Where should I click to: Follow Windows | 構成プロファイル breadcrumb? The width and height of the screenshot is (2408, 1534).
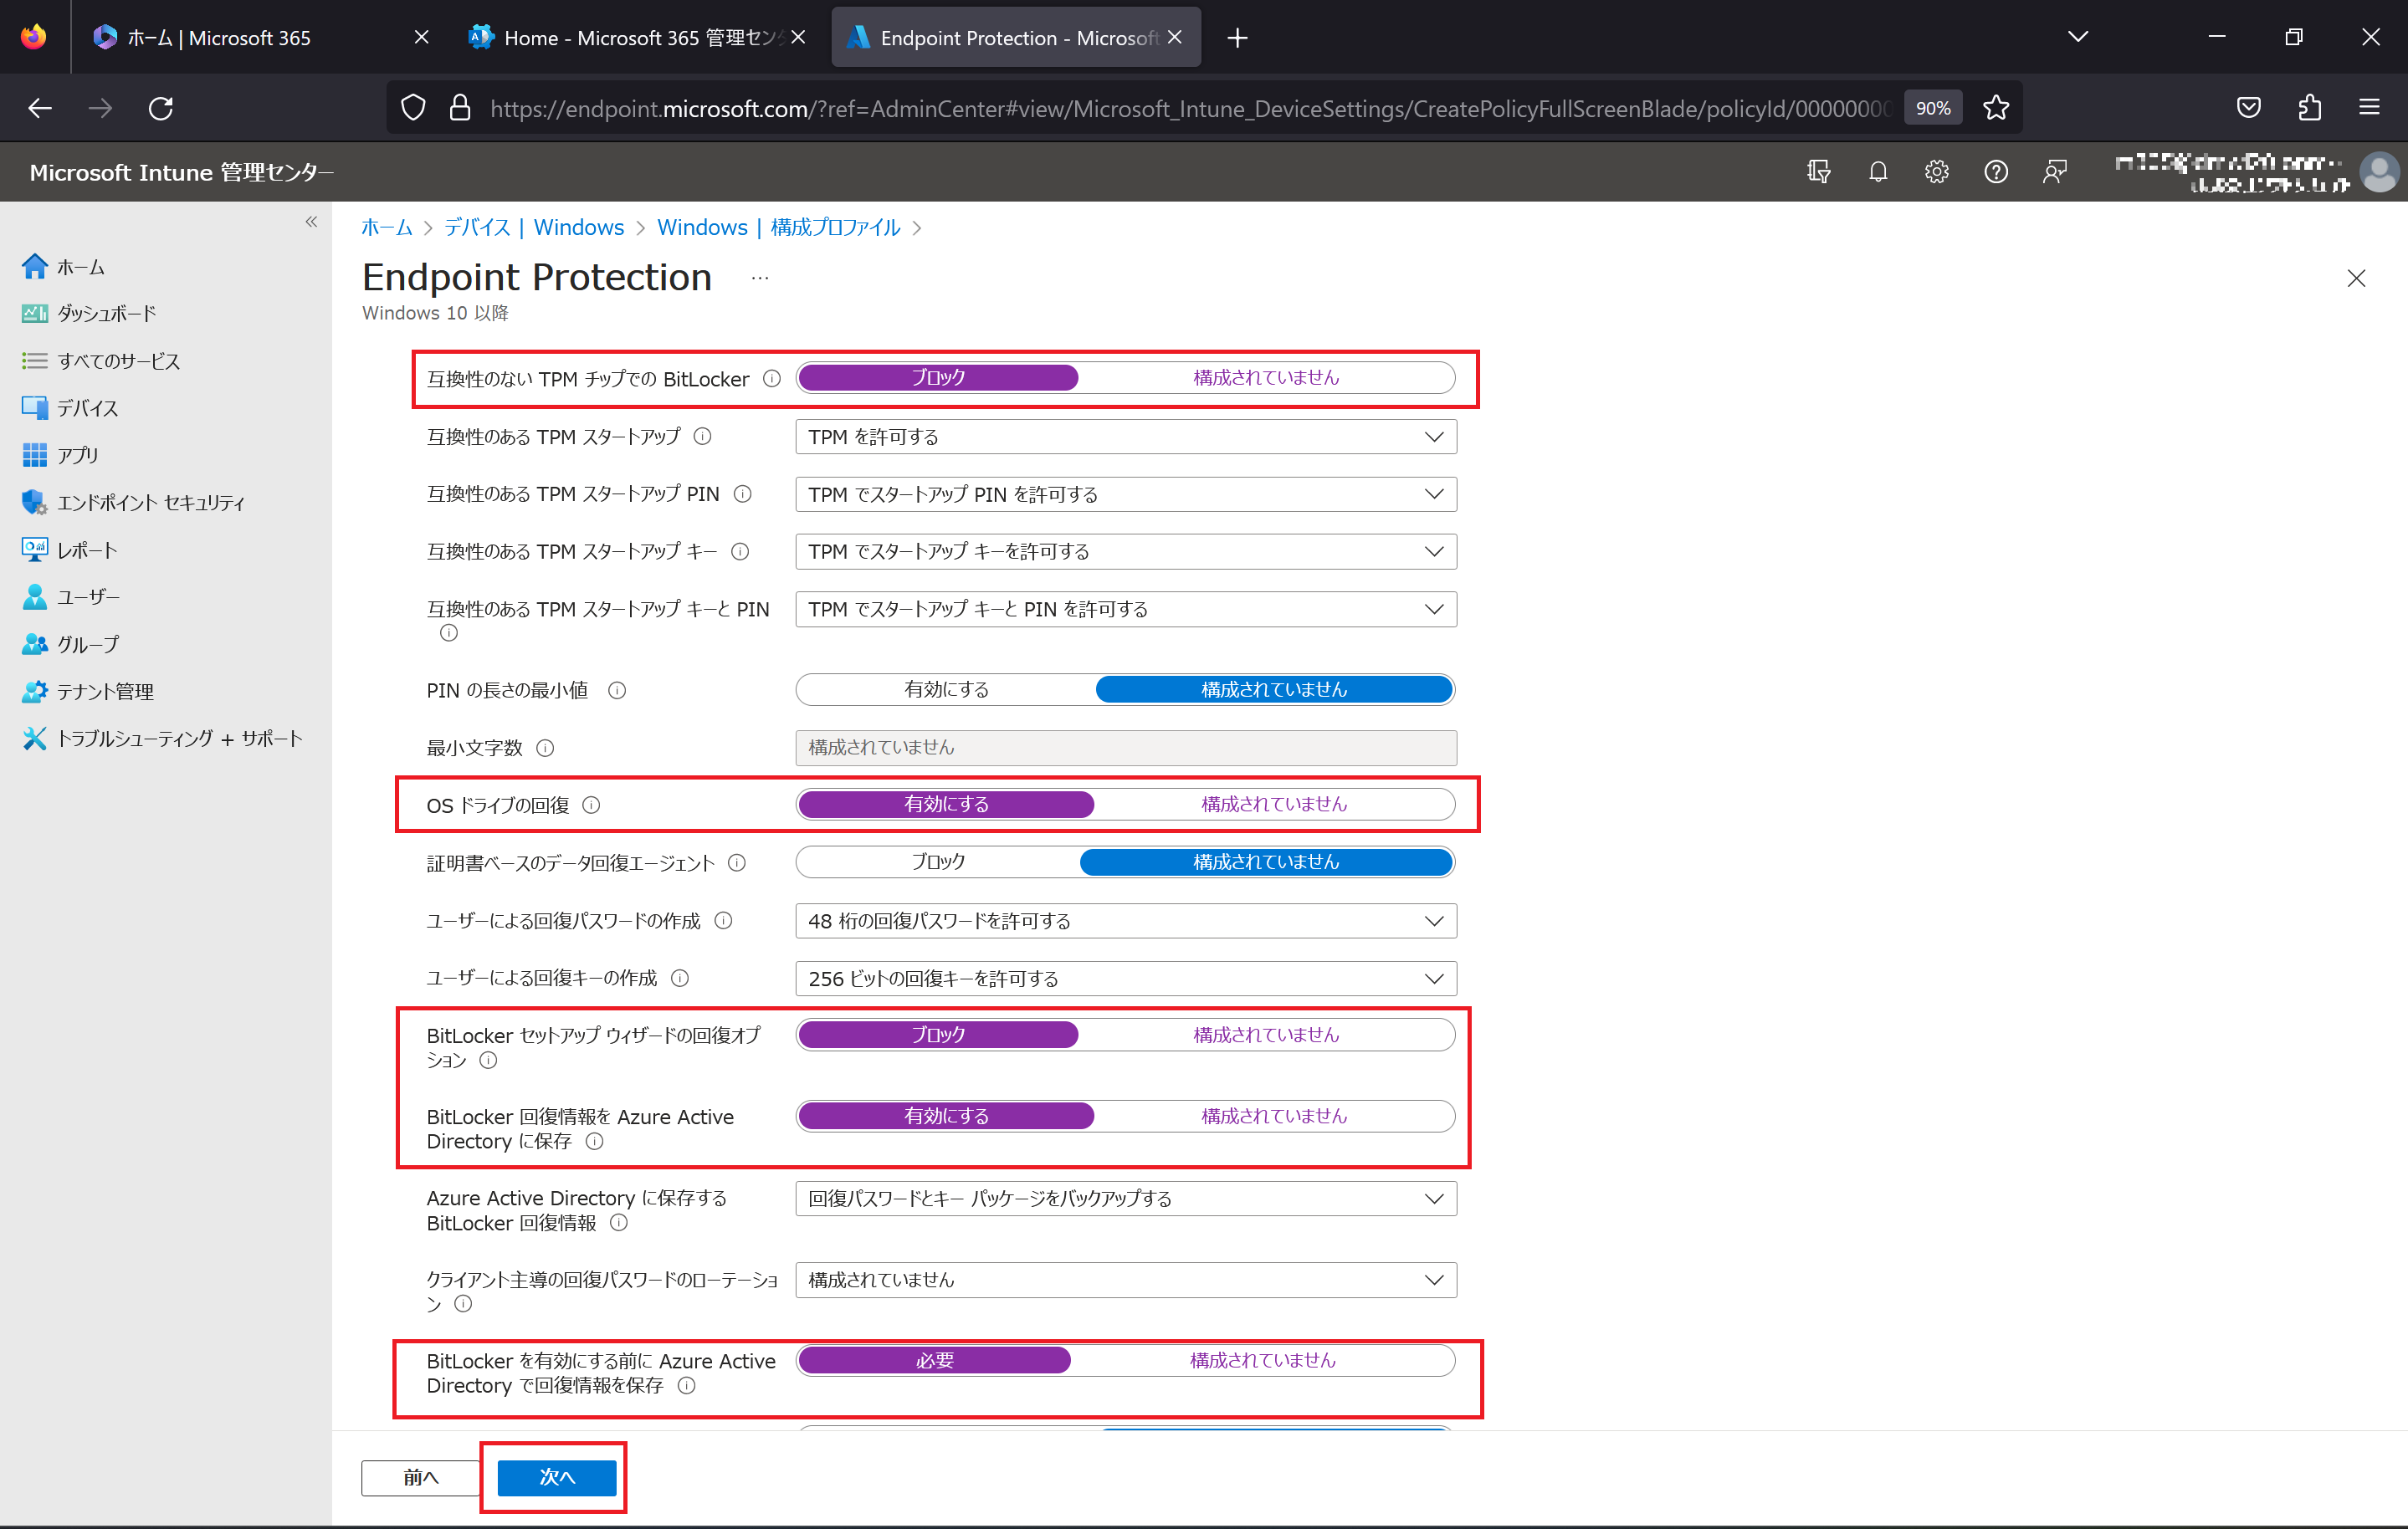[778, 228]
